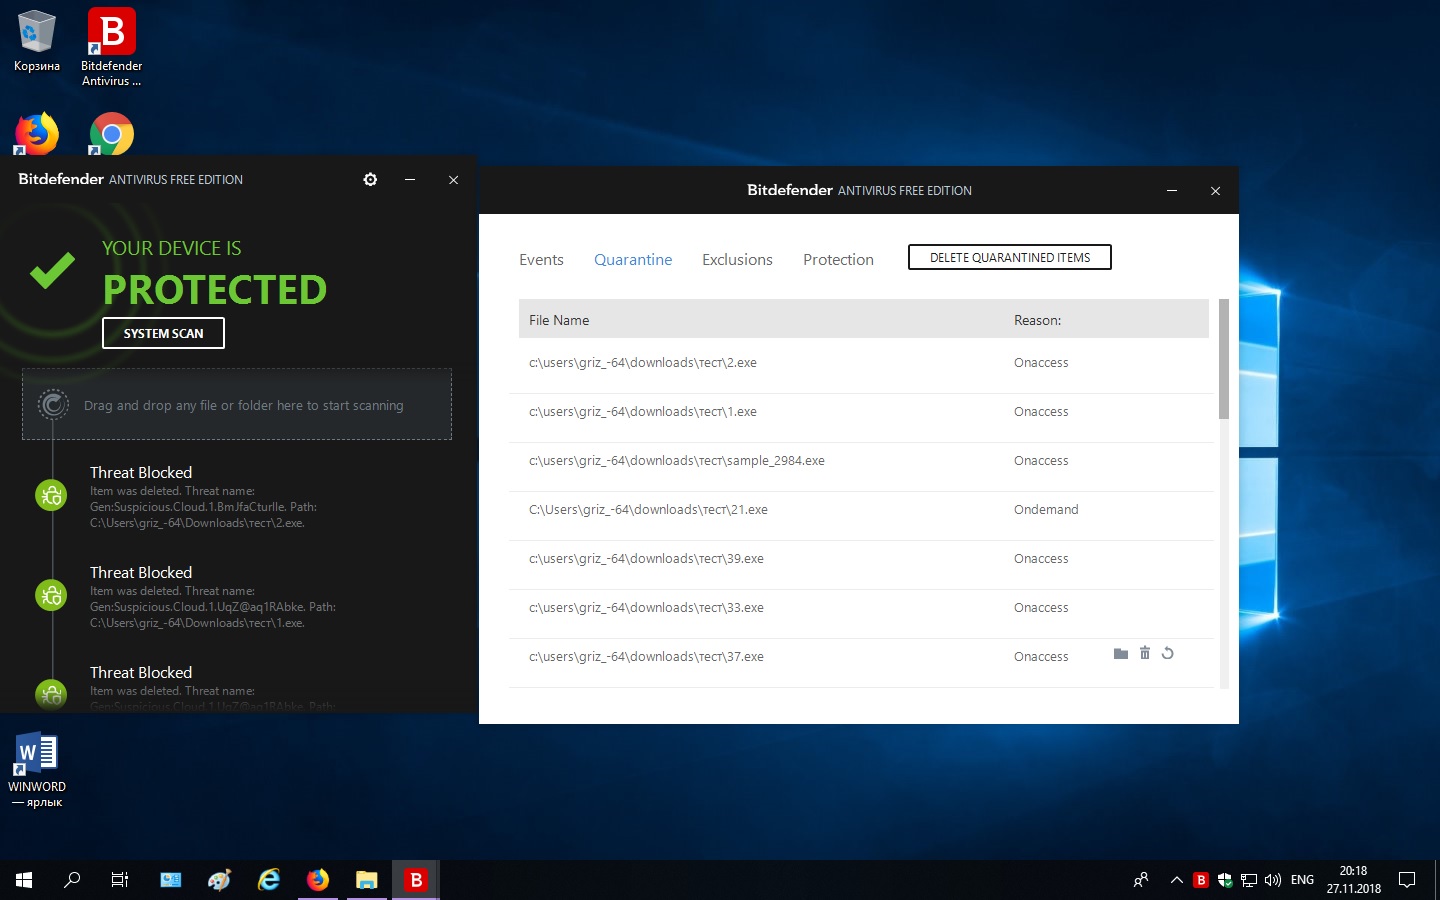Click the Windows Security shield tray icon

point(1225,880)
